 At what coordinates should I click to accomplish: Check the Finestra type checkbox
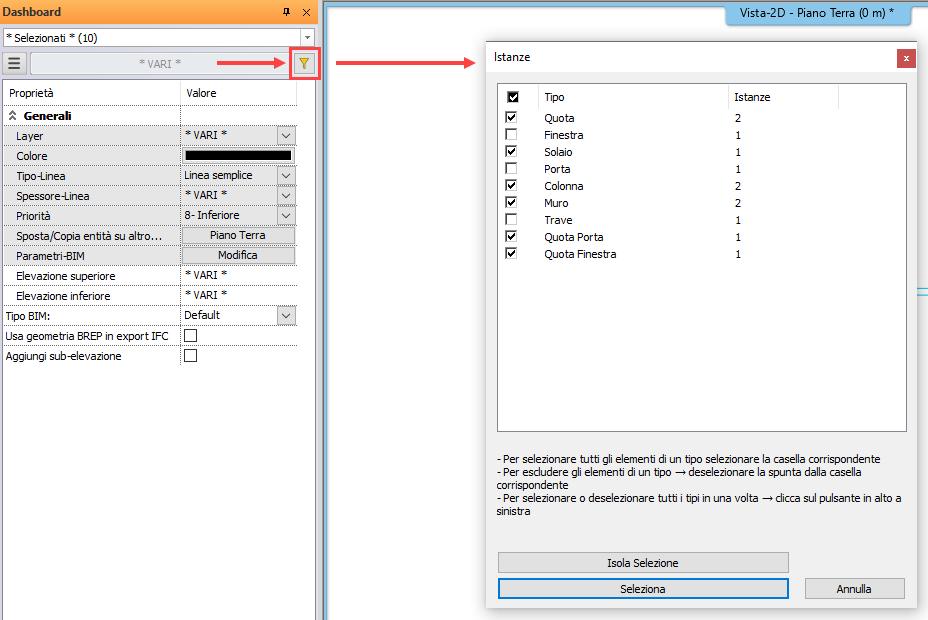pyautogui.click(x=511, y=135)
